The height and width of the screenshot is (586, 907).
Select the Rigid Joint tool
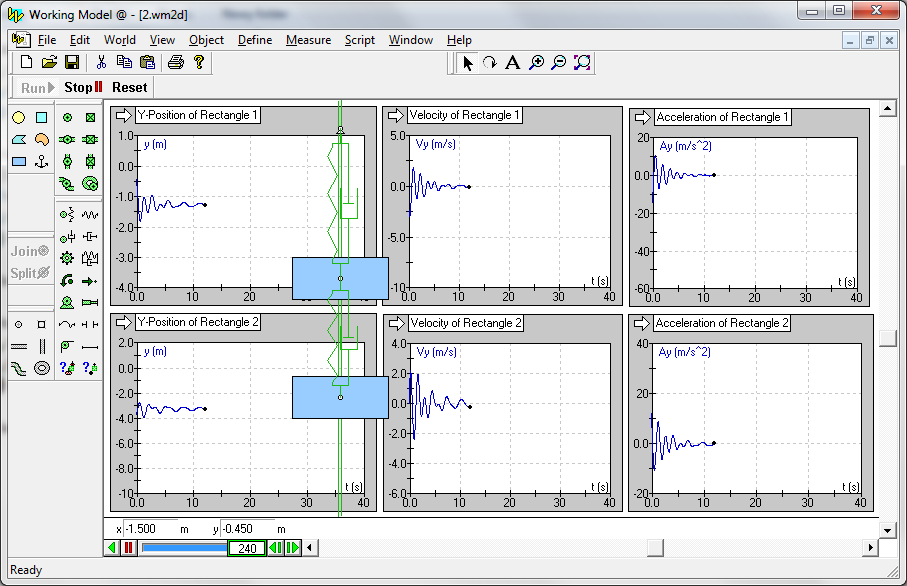coord(90,117)
